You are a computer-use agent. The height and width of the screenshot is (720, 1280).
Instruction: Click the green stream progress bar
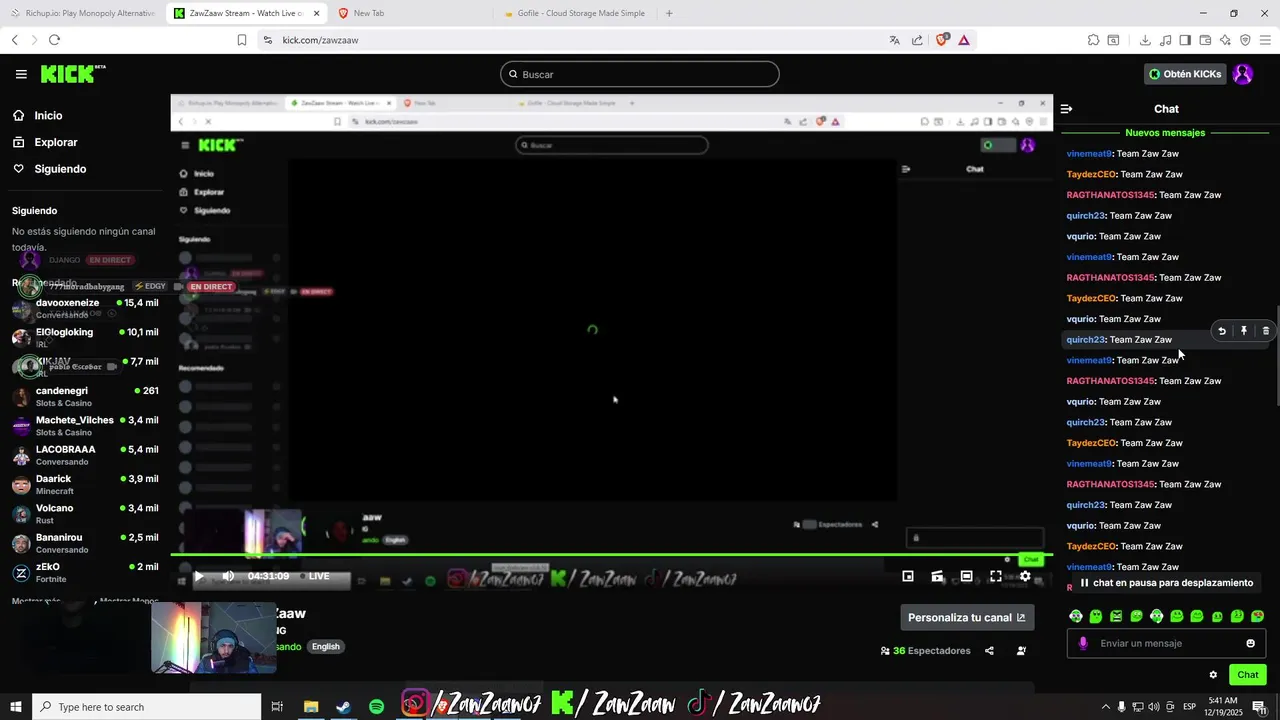coord(611,554)
